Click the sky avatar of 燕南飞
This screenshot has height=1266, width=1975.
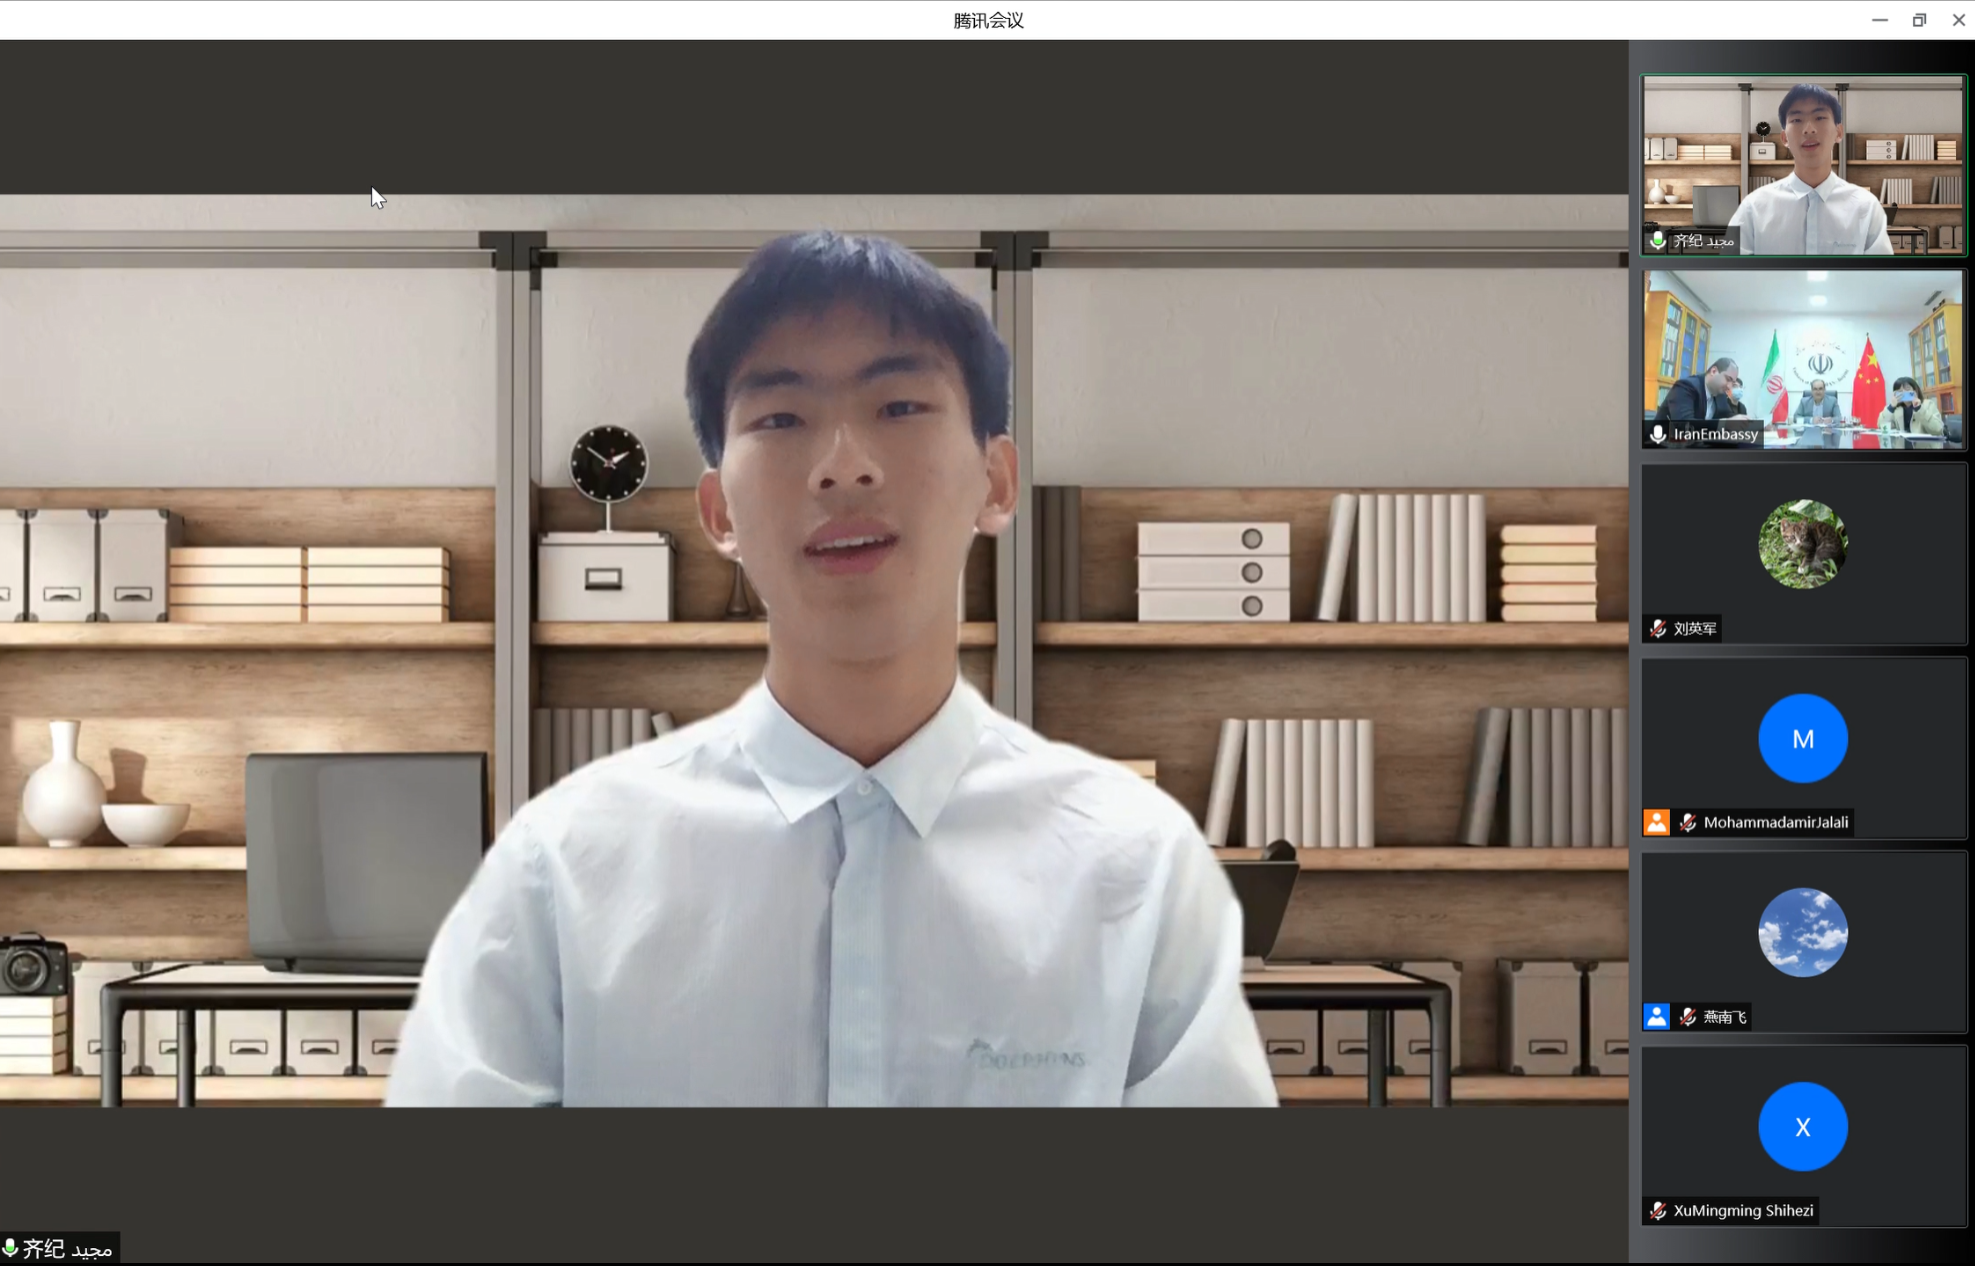[1802, 932]
